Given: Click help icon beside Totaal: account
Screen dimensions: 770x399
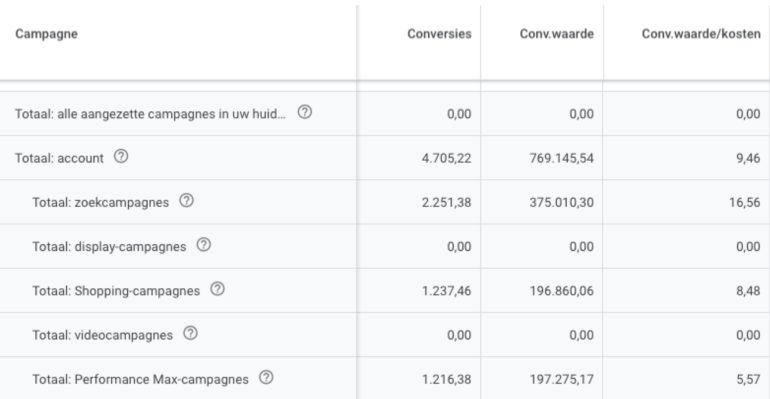Looking at the screenshot, I should (x=121, y=157).
